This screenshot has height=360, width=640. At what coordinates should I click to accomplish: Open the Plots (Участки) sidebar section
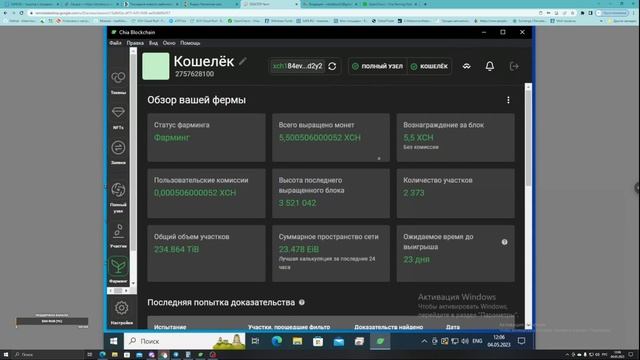click(118, 236)
